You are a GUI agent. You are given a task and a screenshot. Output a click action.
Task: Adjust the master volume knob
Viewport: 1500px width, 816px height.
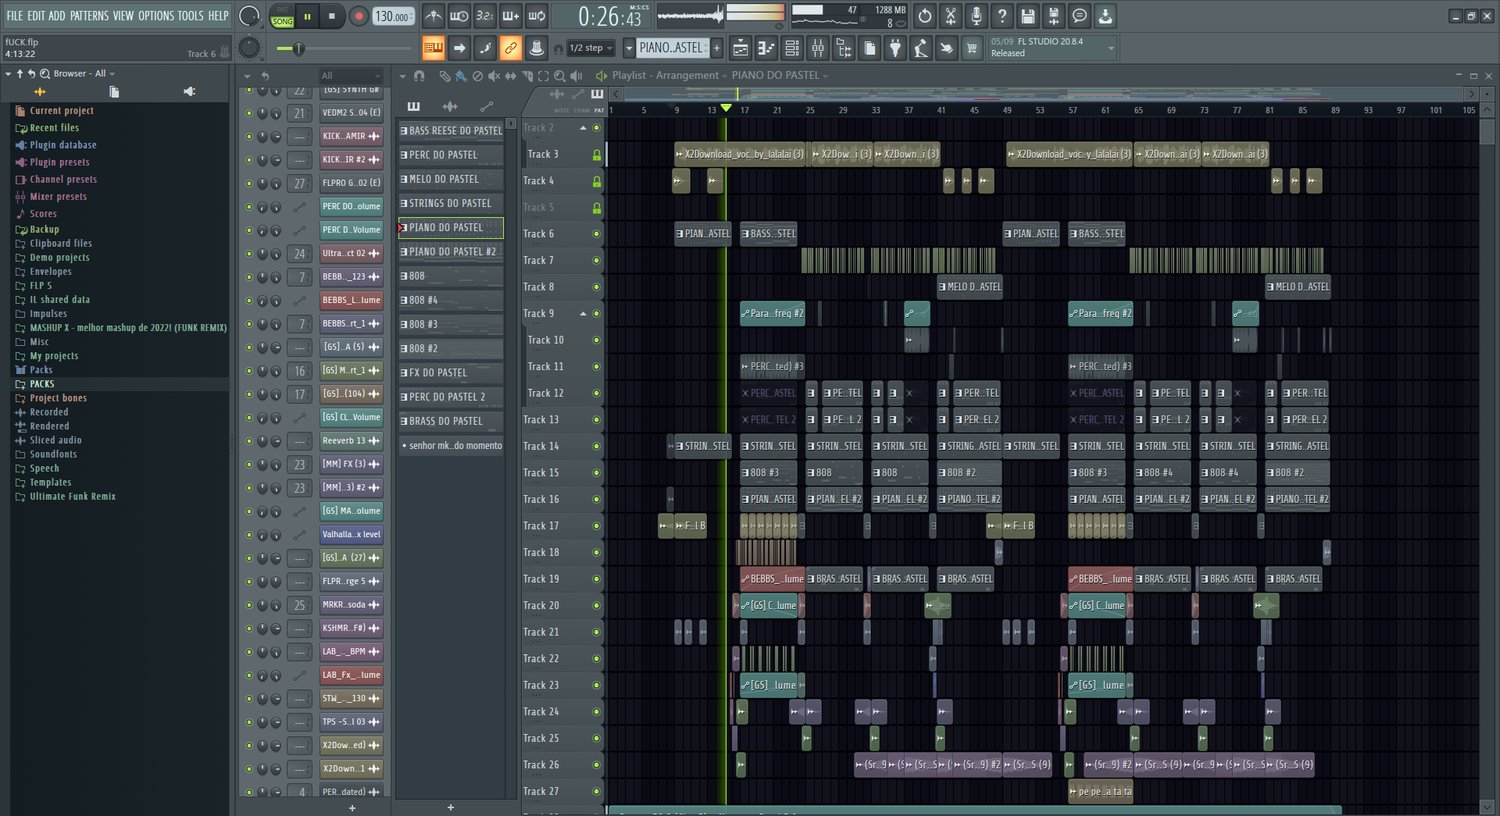pos(250,16)
